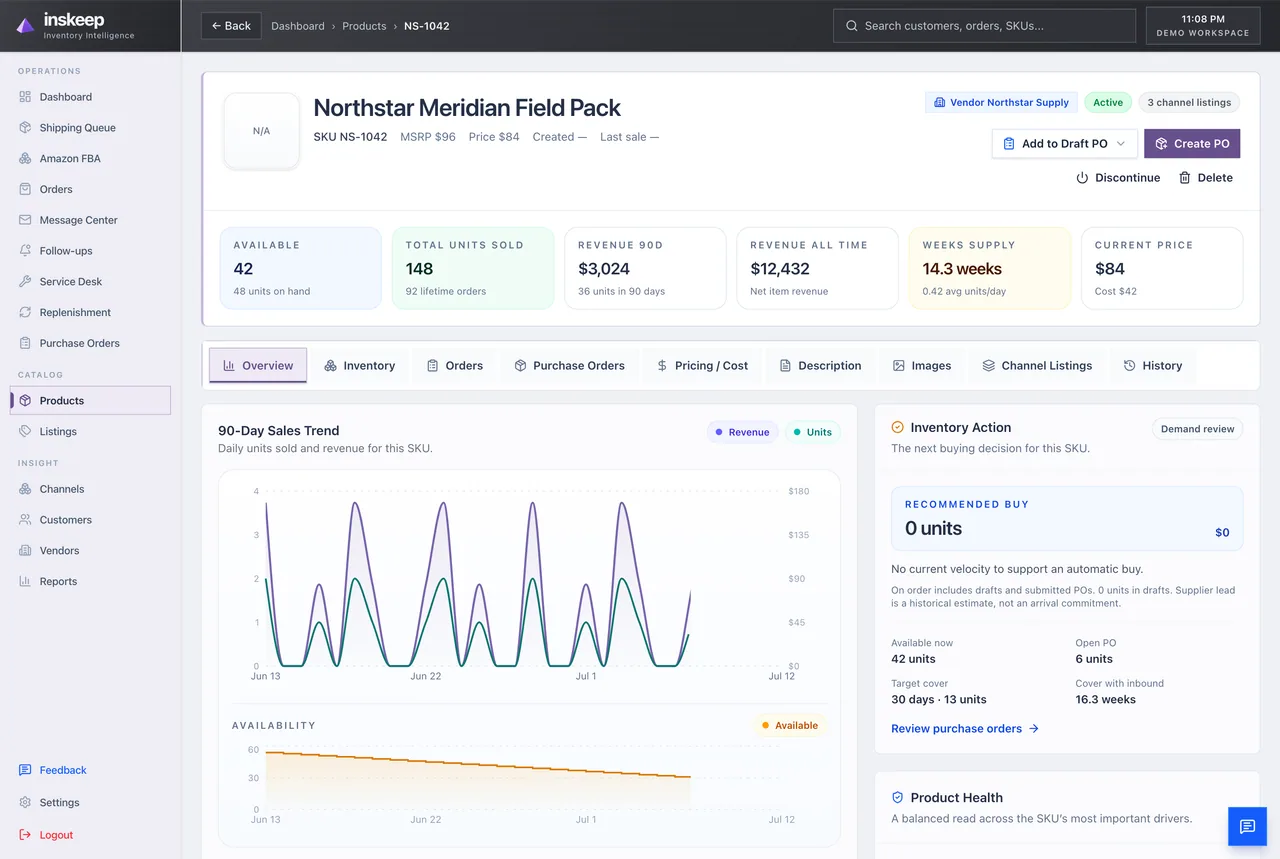Image resolution: width=1280 pixels, height=859 pixels.
Task: Open the Images tab
Action: (922, 366)
